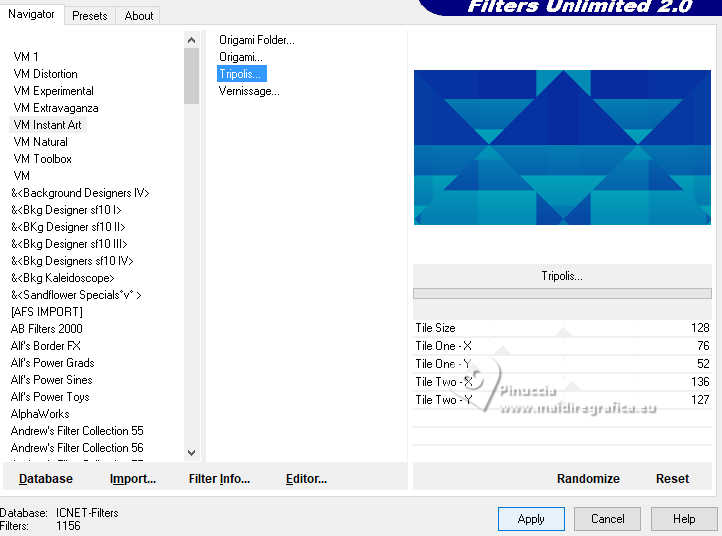Choose the Origami Folder... filter
Image resolution: width=722 pixels, height=536 pixels.
256,40
